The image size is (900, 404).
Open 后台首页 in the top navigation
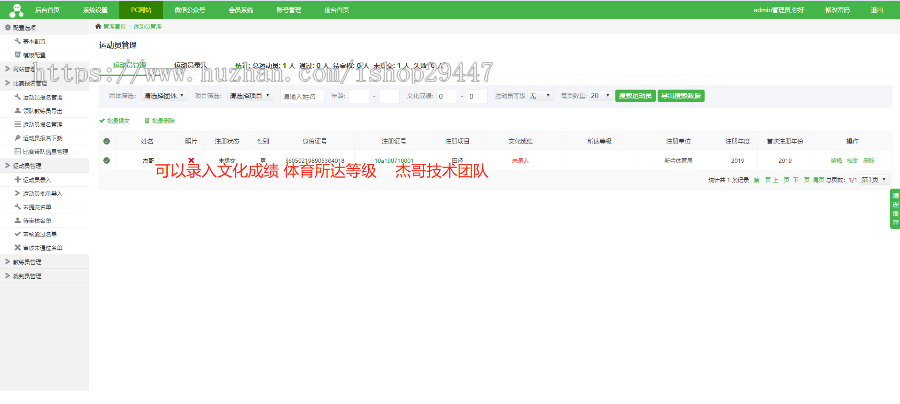tap(47, 10)
